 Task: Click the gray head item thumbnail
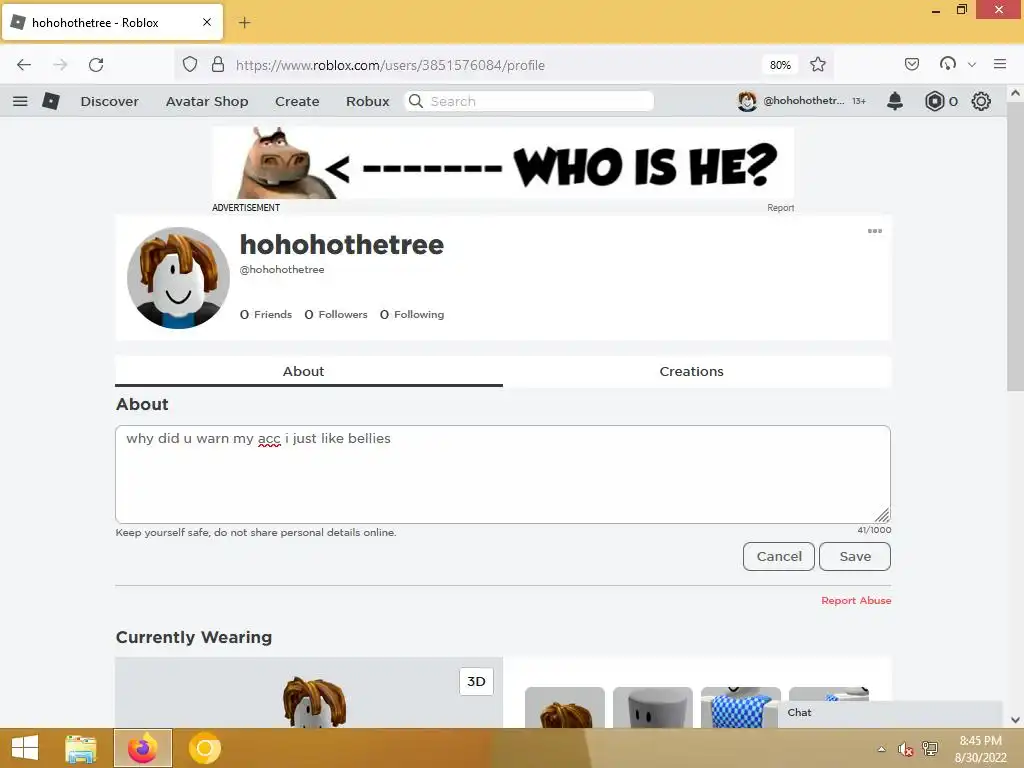click(652, 707)
